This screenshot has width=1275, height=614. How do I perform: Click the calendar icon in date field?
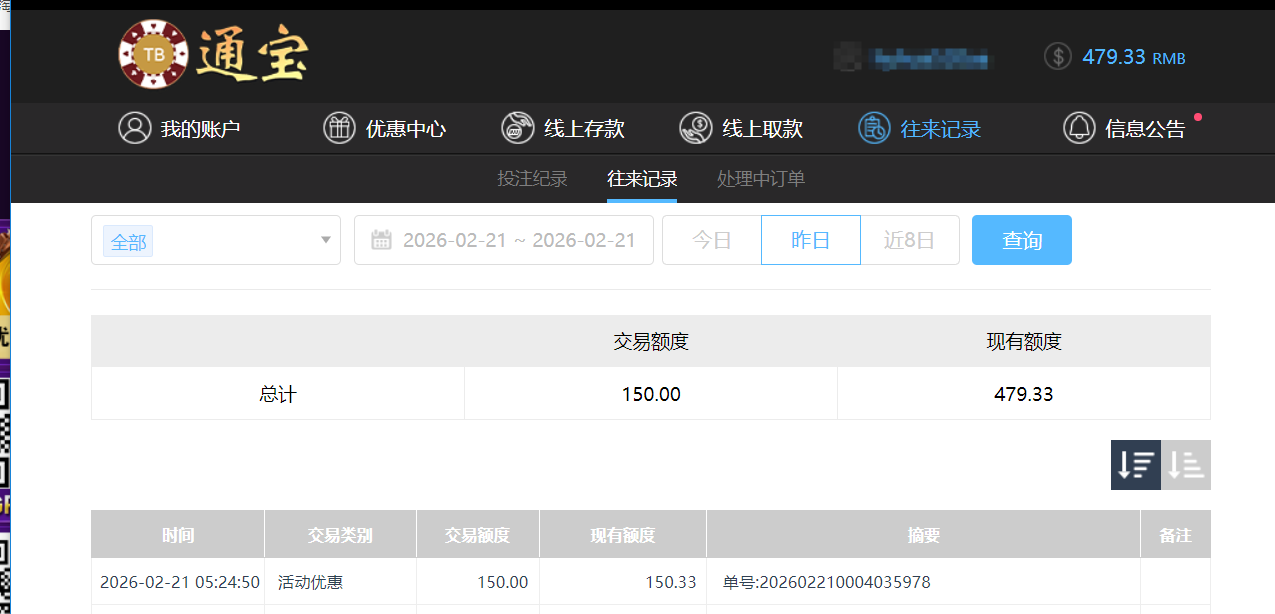click(x=384, y=239)
